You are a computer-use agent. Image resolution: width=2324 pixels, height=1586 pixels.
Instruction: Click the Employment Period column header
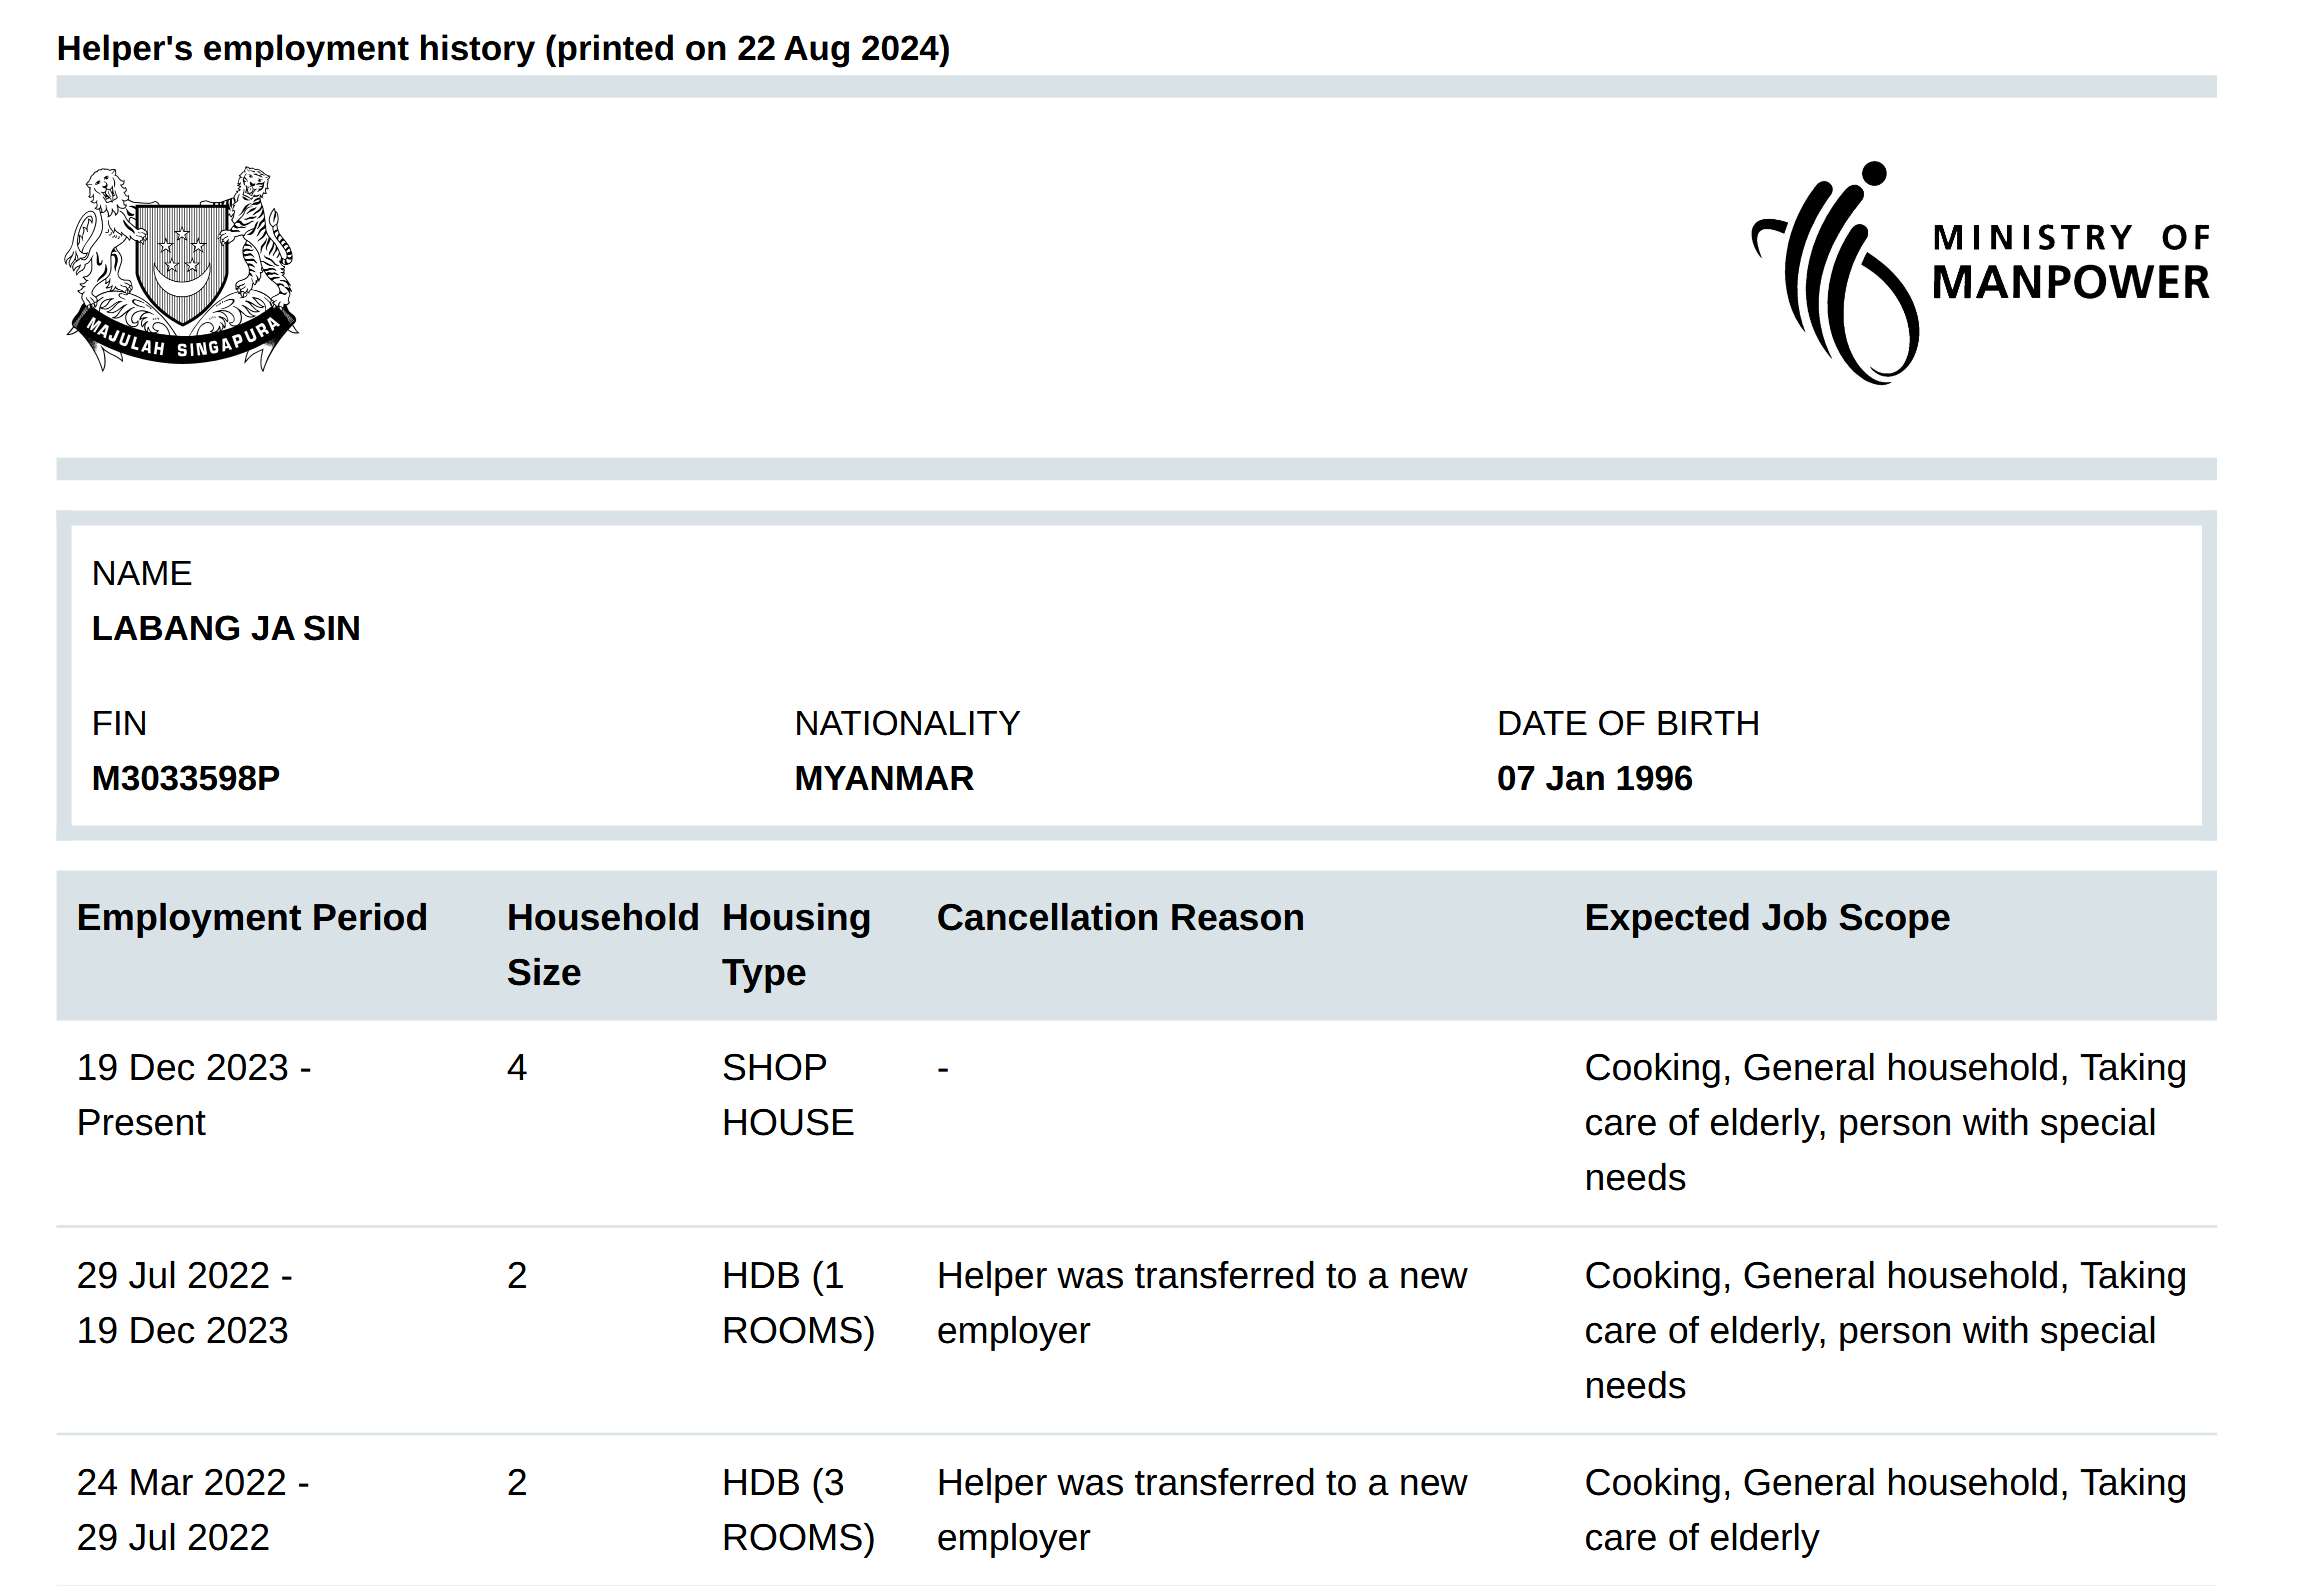[x=252, y=917]
